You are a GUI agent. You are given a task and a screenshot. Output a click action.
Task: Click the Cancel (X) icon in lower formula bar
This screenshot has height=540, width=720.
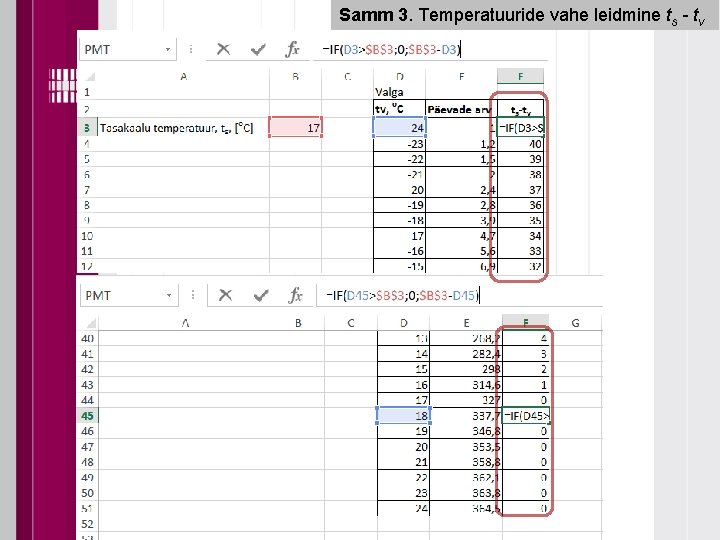click(x=225, y=295)
